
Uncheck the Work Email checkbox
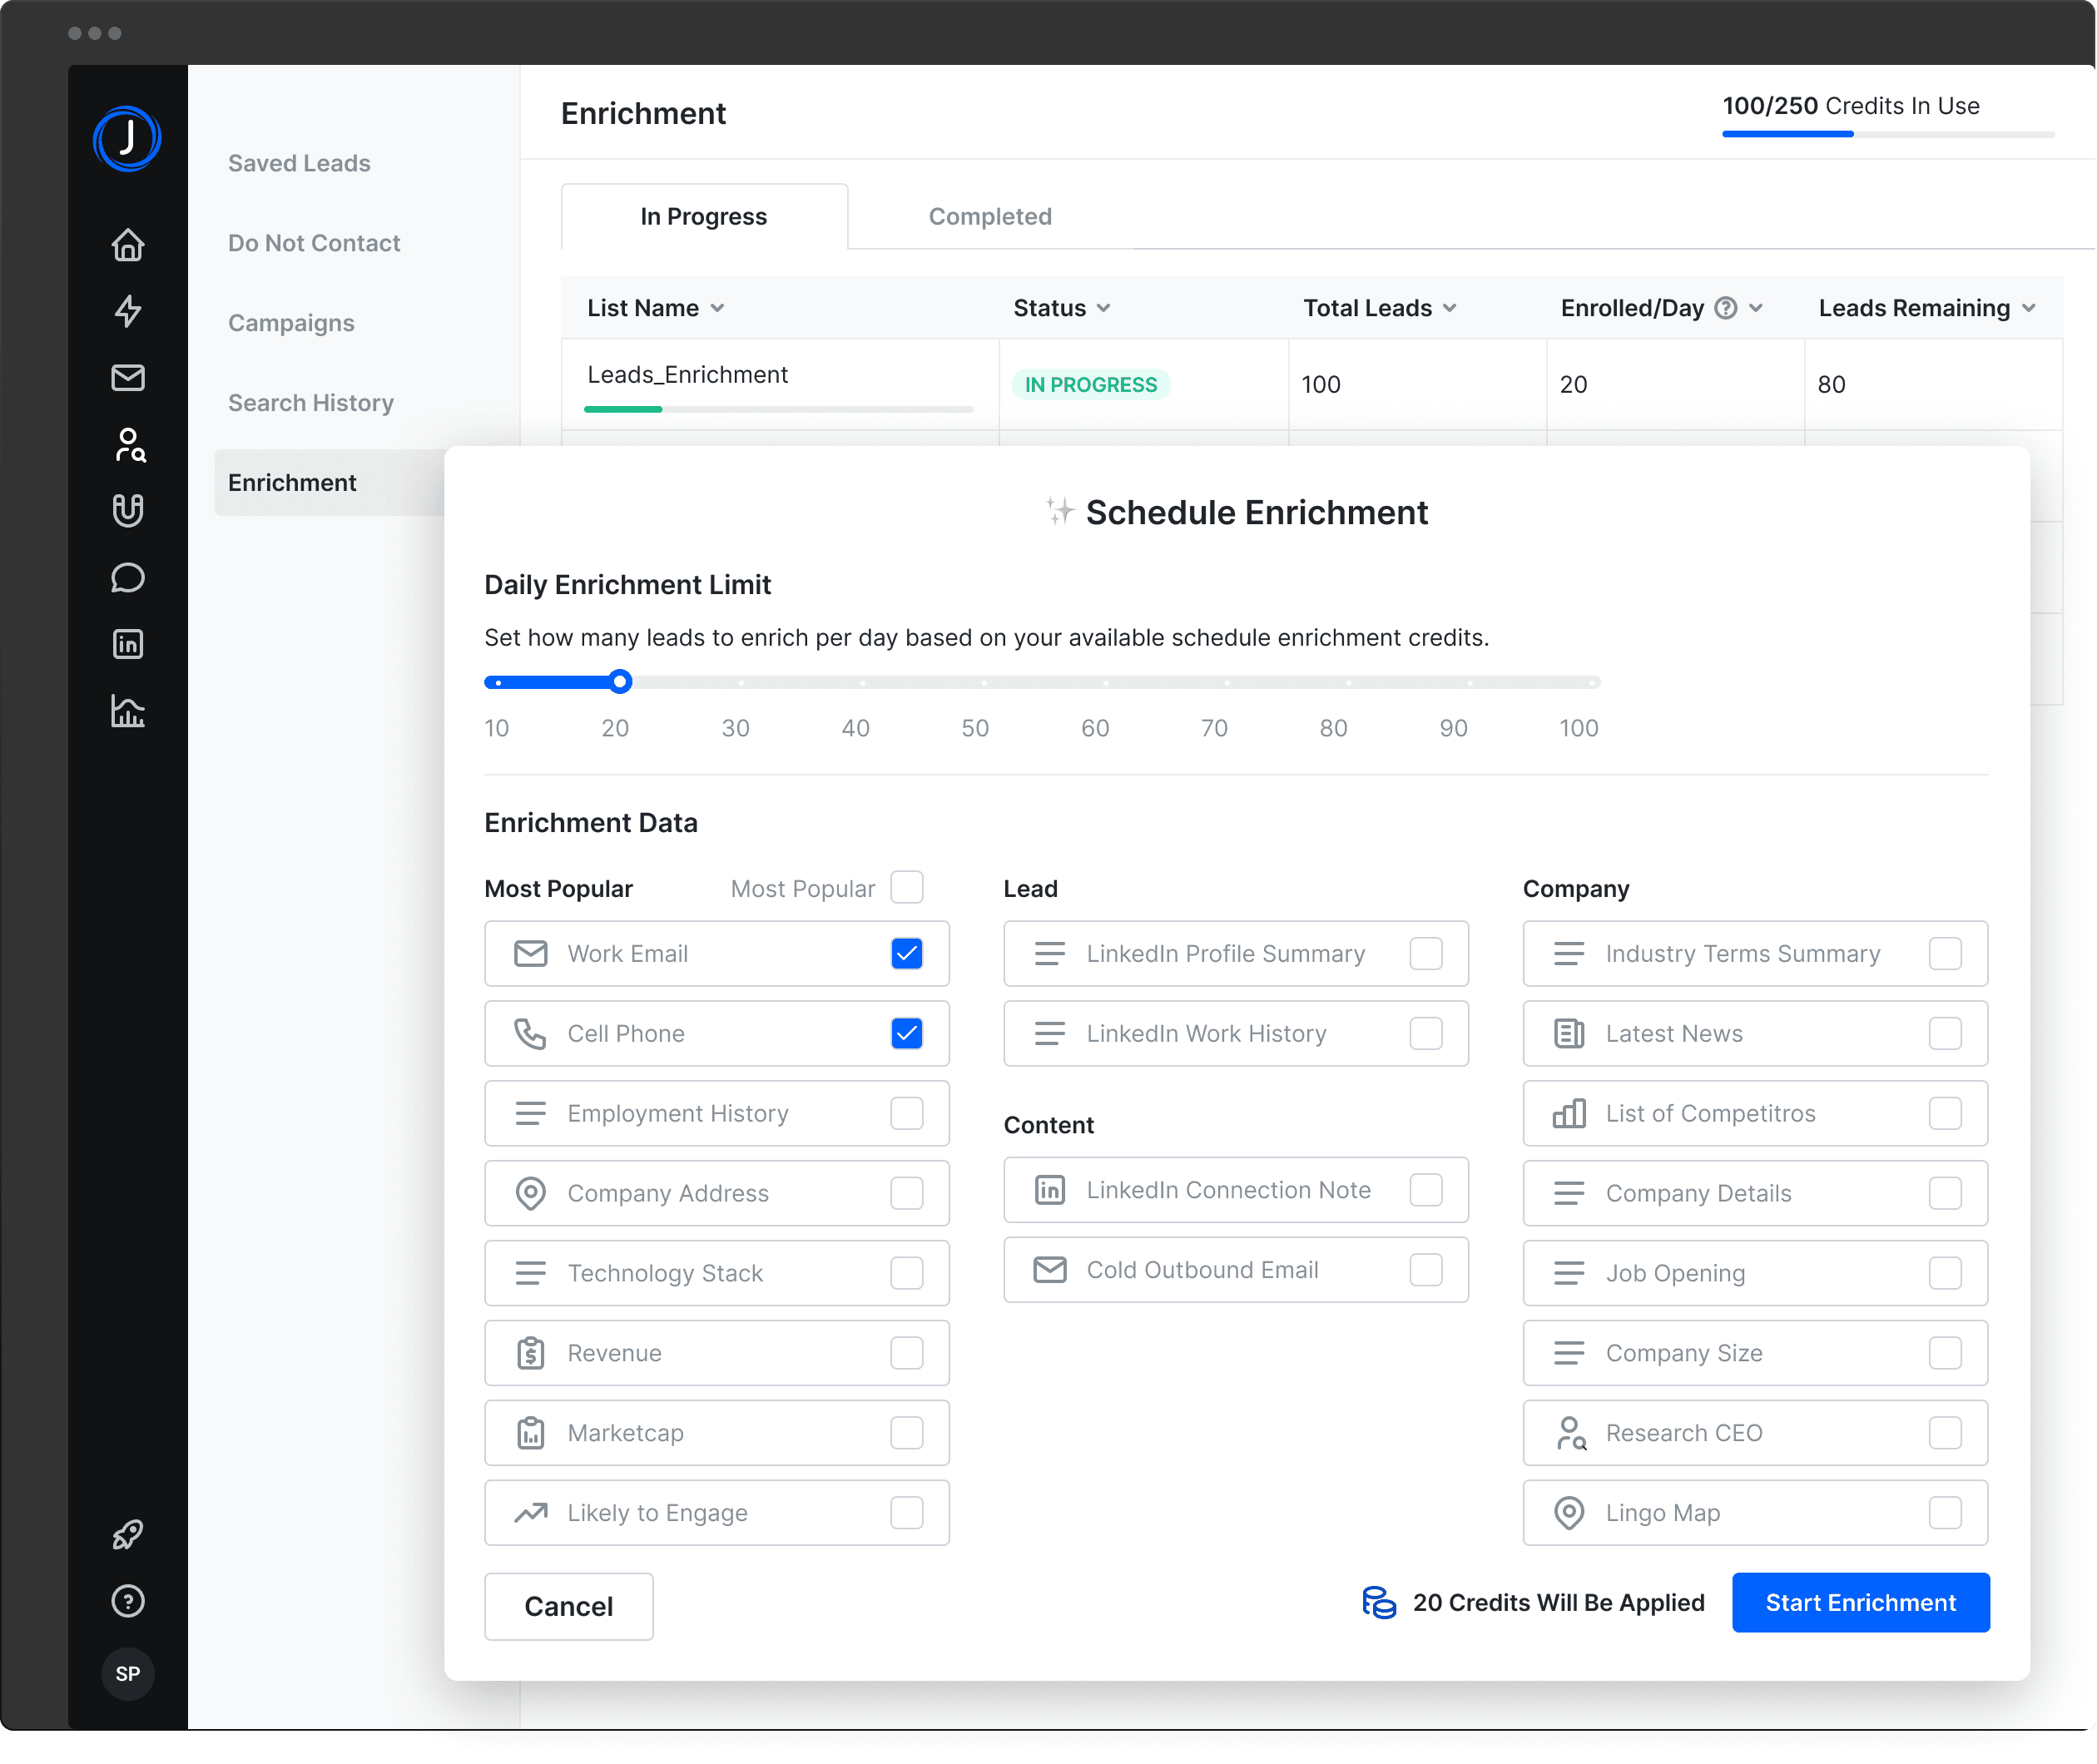point(906,954)
